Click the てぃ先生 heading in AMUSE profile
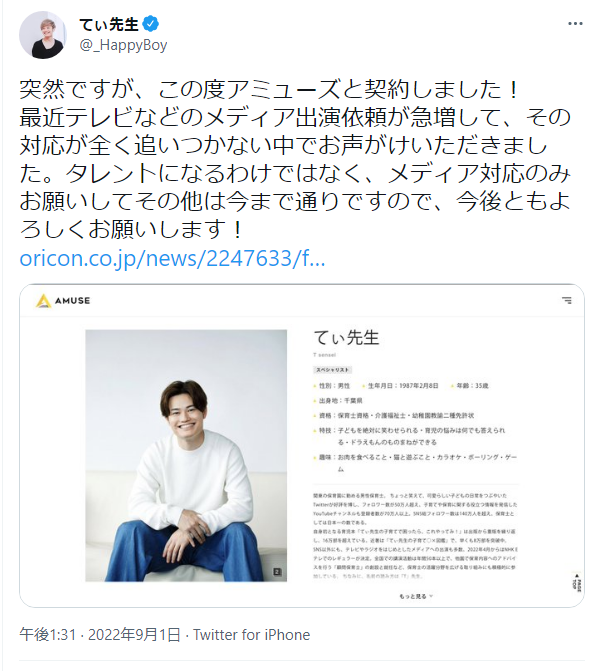591x671 pixels. click(x=347, y=338)
